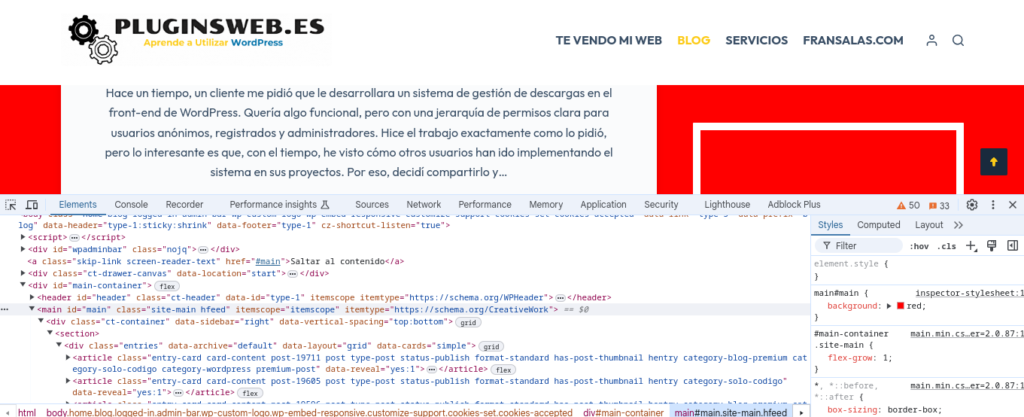Switch to the Layout styles tab
Screen dimensions: 1024x417
click(x=929, y=225)
